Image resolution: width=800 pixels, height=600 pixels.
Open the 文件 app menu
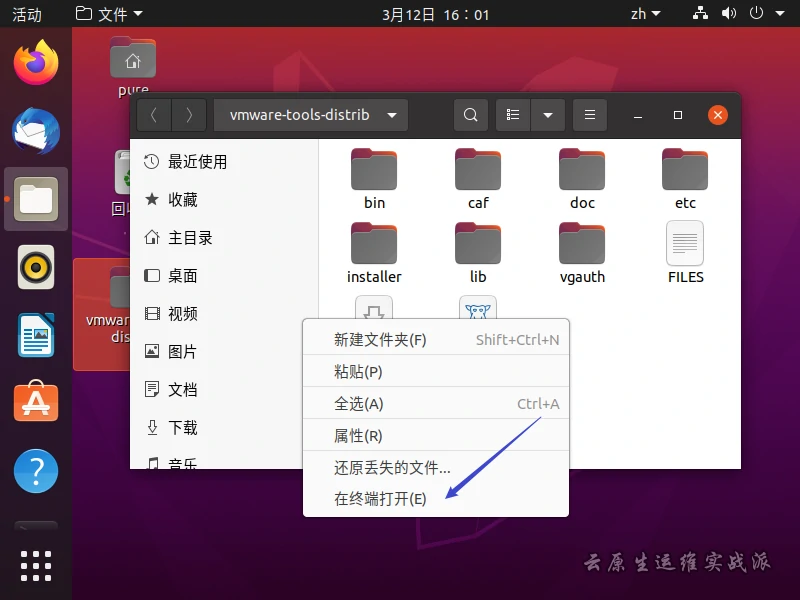click(109, 14)
